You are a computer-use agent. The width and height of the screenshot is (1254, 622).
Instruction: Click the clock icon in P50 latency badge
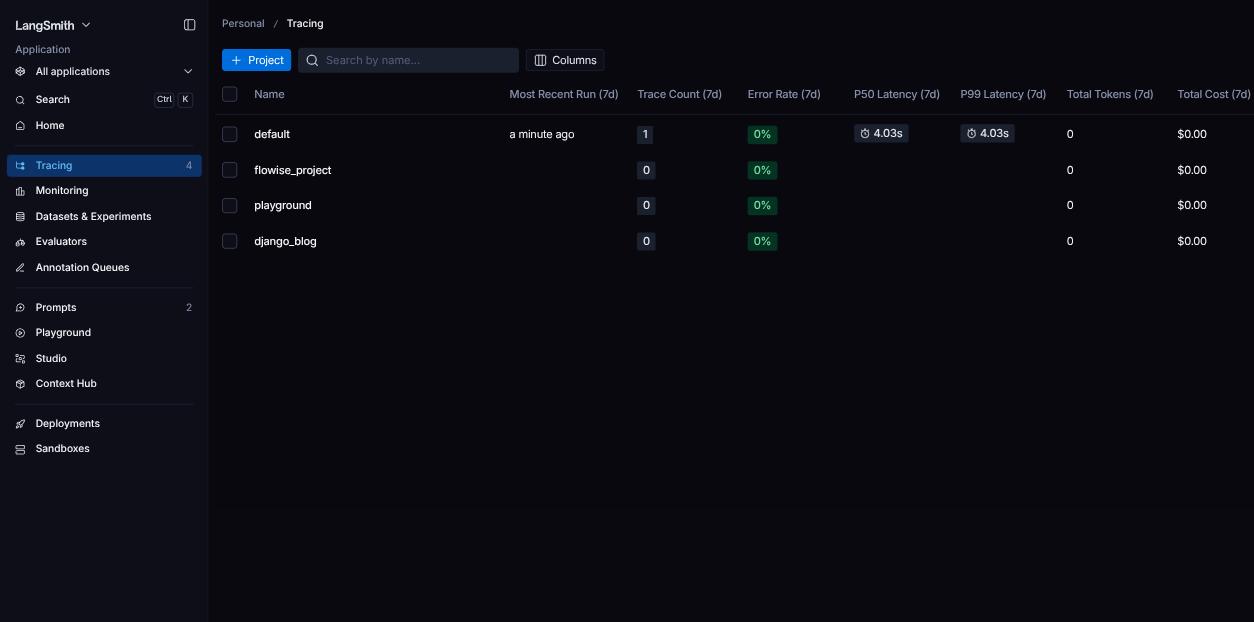pos(865,133)
